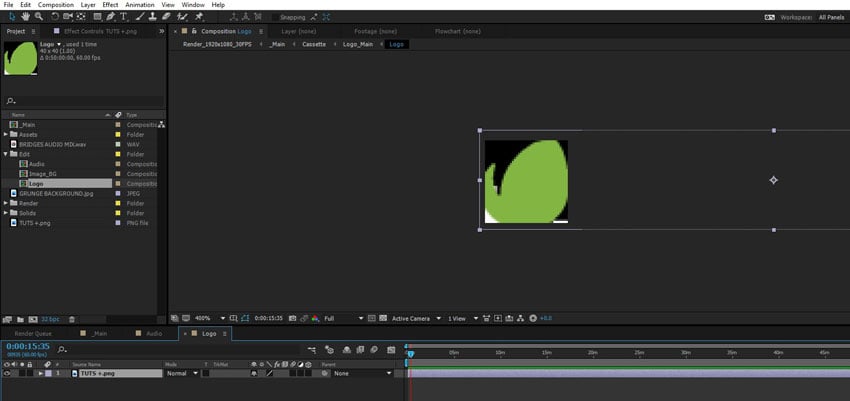The width and height of the screenshot is (850, 401).
Task: Toggle the Region of Interest button
Action: pyautogui.click(x=371, y=319)
